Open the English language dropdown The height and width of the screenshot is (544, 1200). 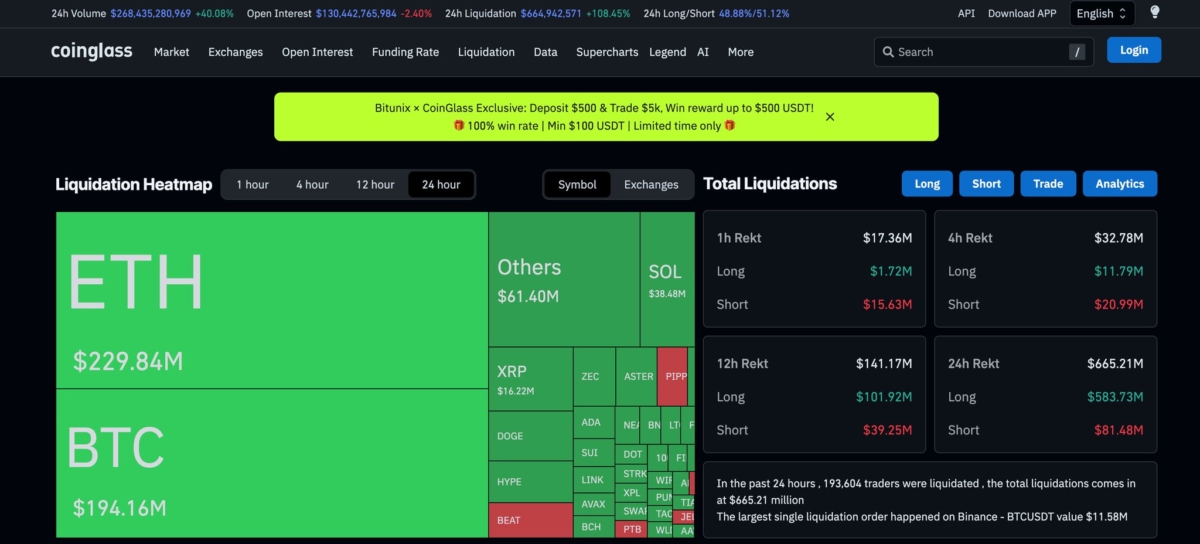click(1102, 13)
